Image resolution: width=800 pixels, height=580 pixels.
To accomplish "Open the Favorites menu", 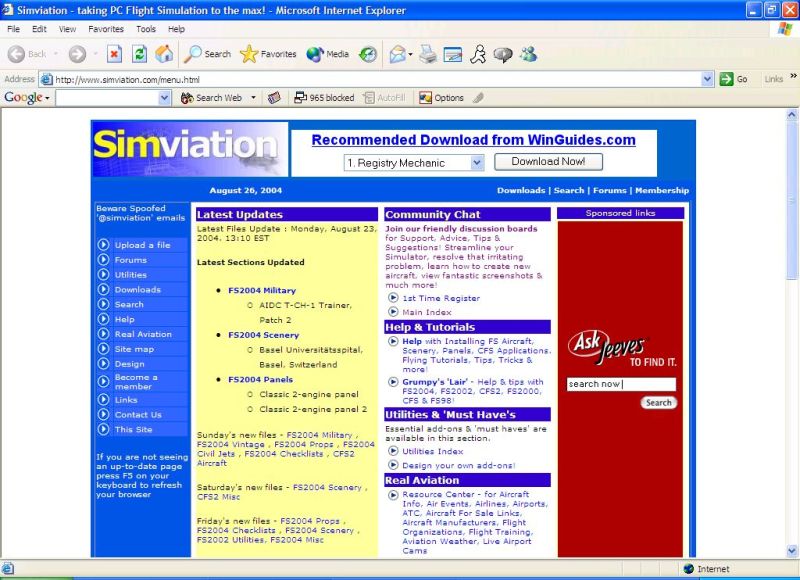I will [x=106, y=29].
